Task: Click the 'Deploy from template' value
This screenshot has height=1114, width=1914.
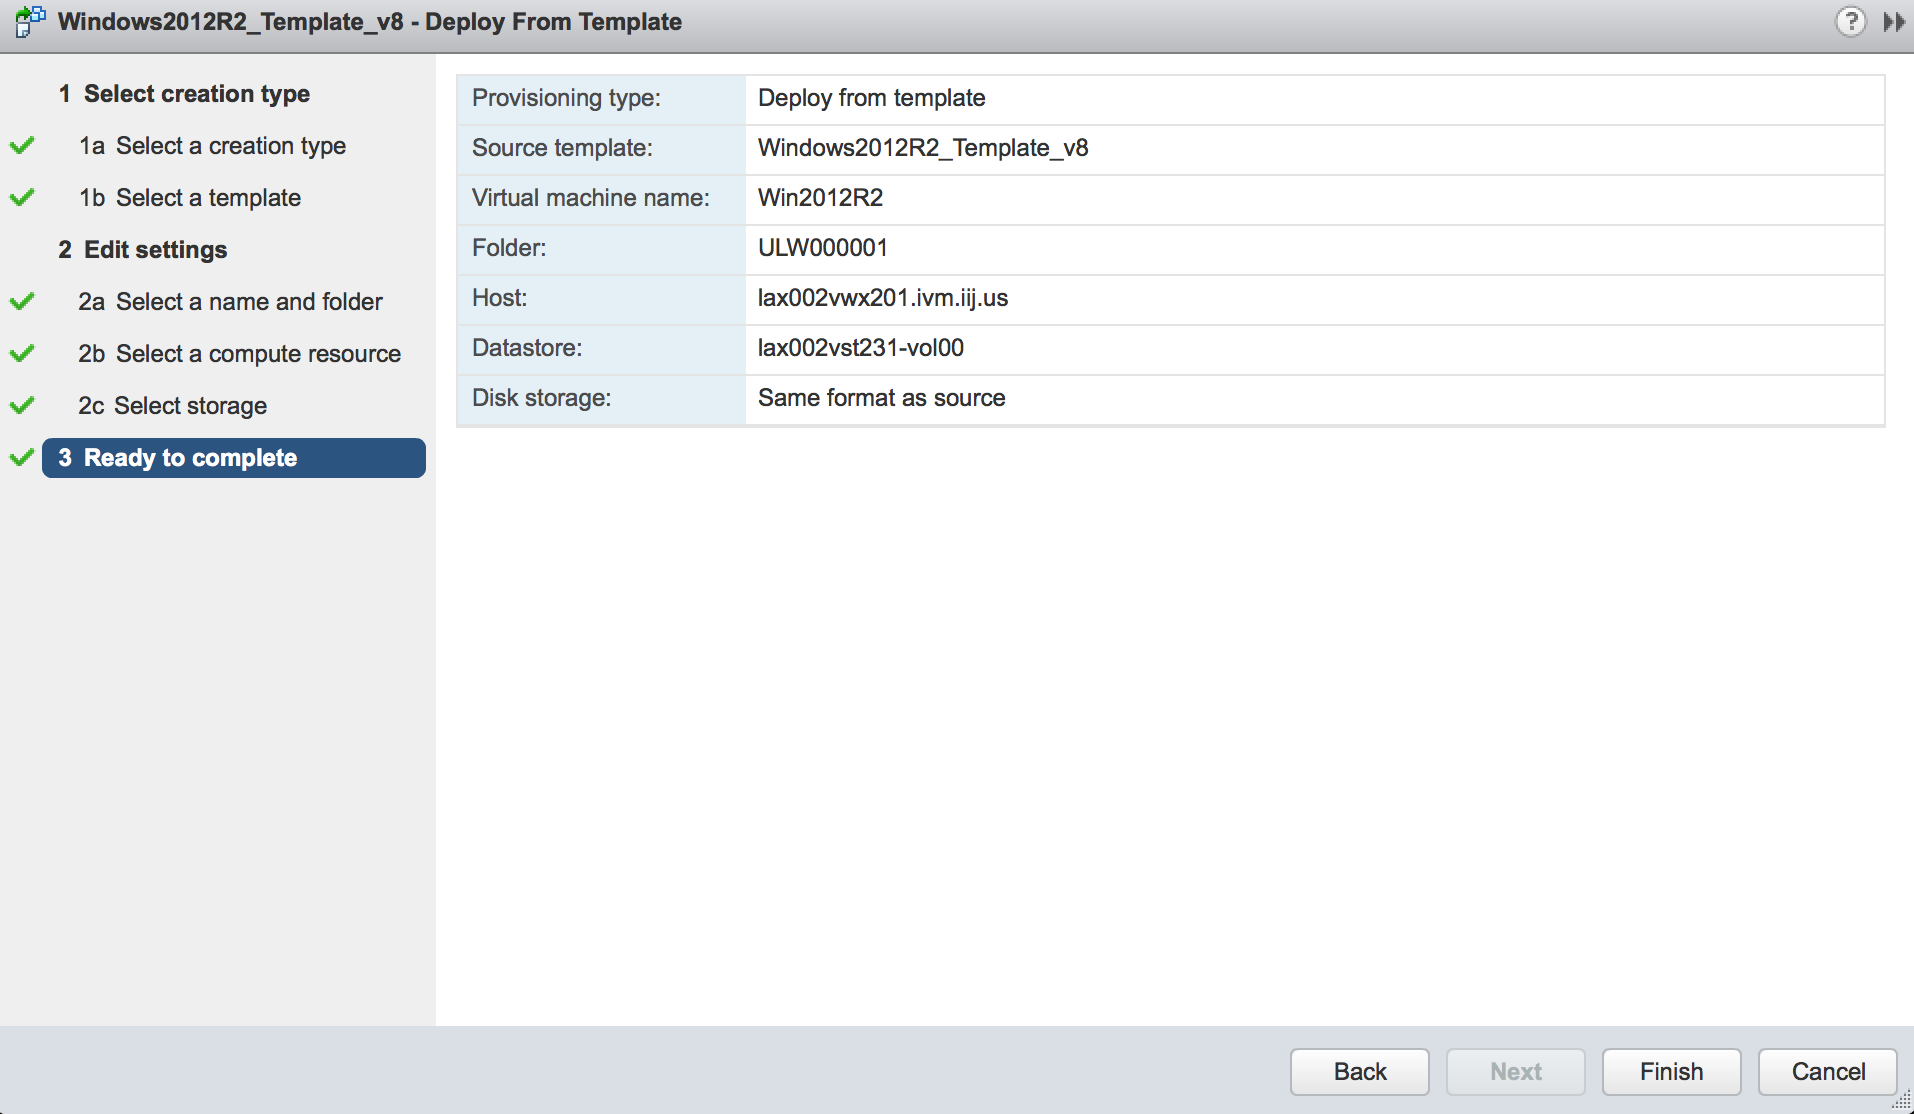Action: [871, 98]
